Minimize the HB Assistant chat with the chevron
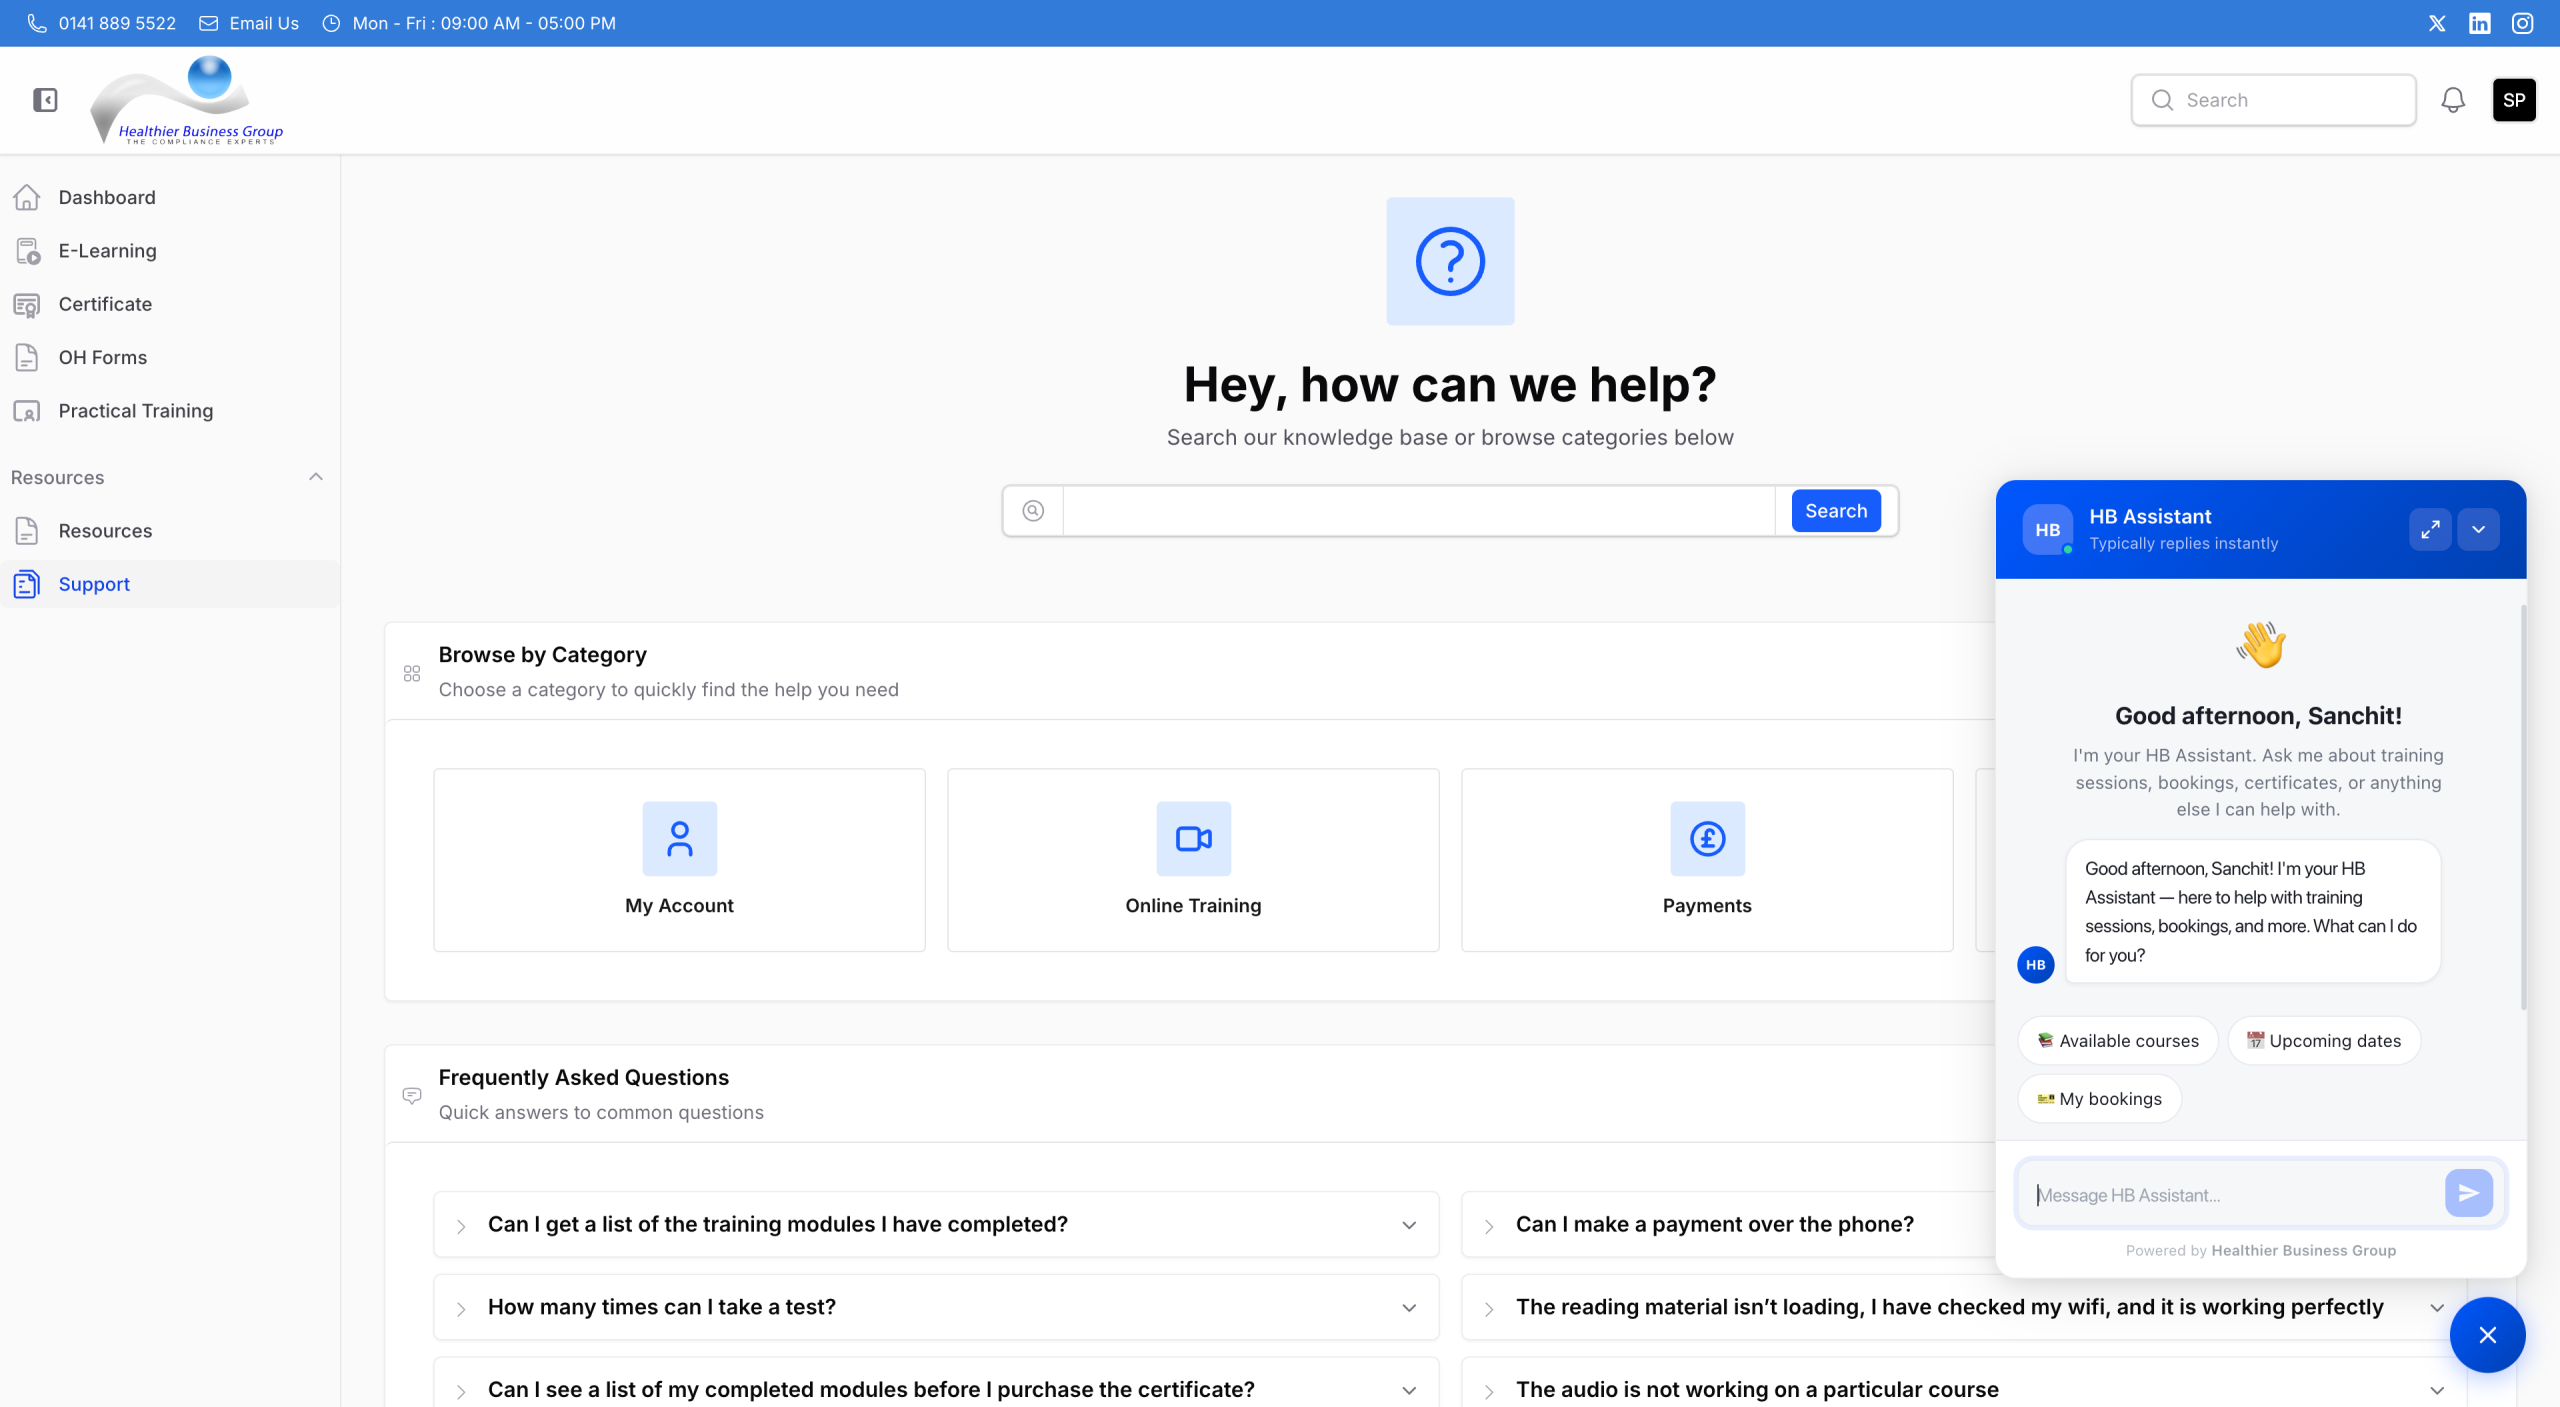This screenshot has height=1407, width=2560. pyautogui.click(x=2478, y=530)
